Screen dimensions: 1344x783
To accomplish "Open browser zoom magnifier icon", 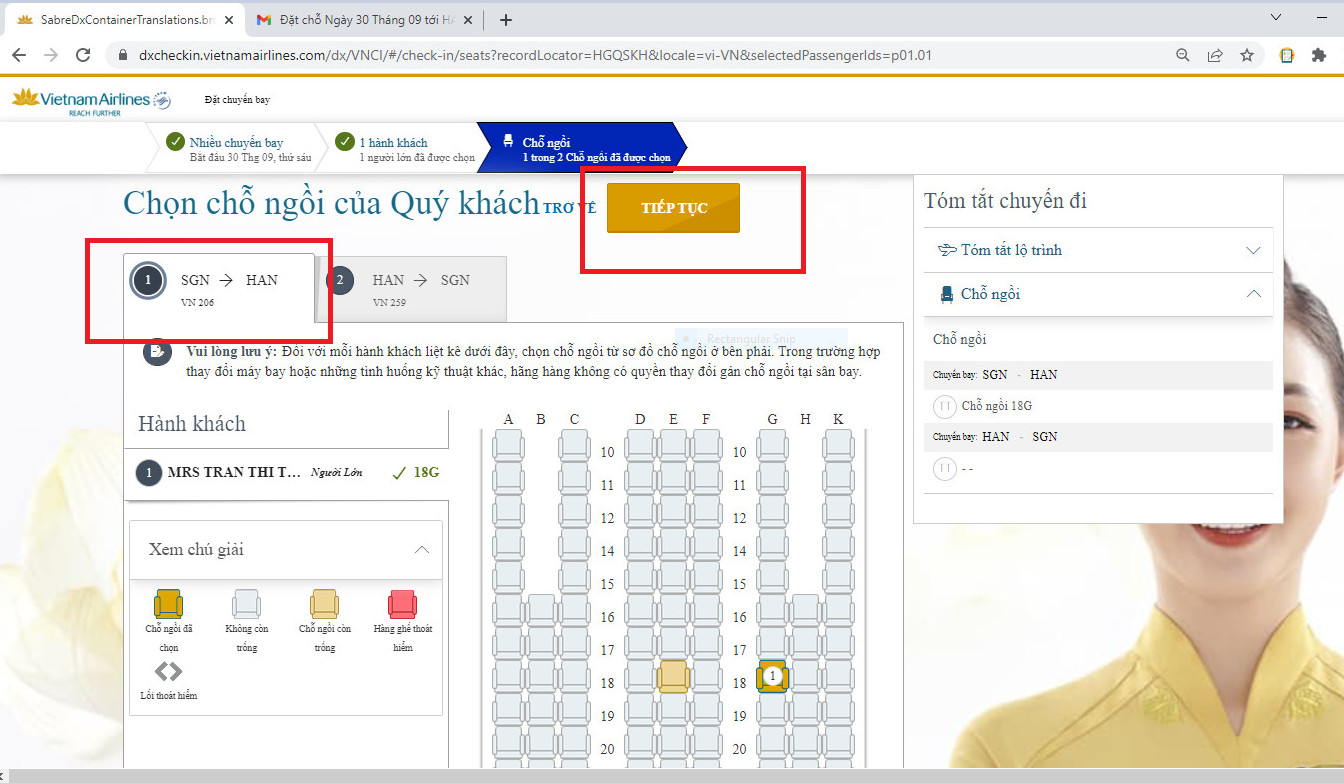I will point(1183,55).
